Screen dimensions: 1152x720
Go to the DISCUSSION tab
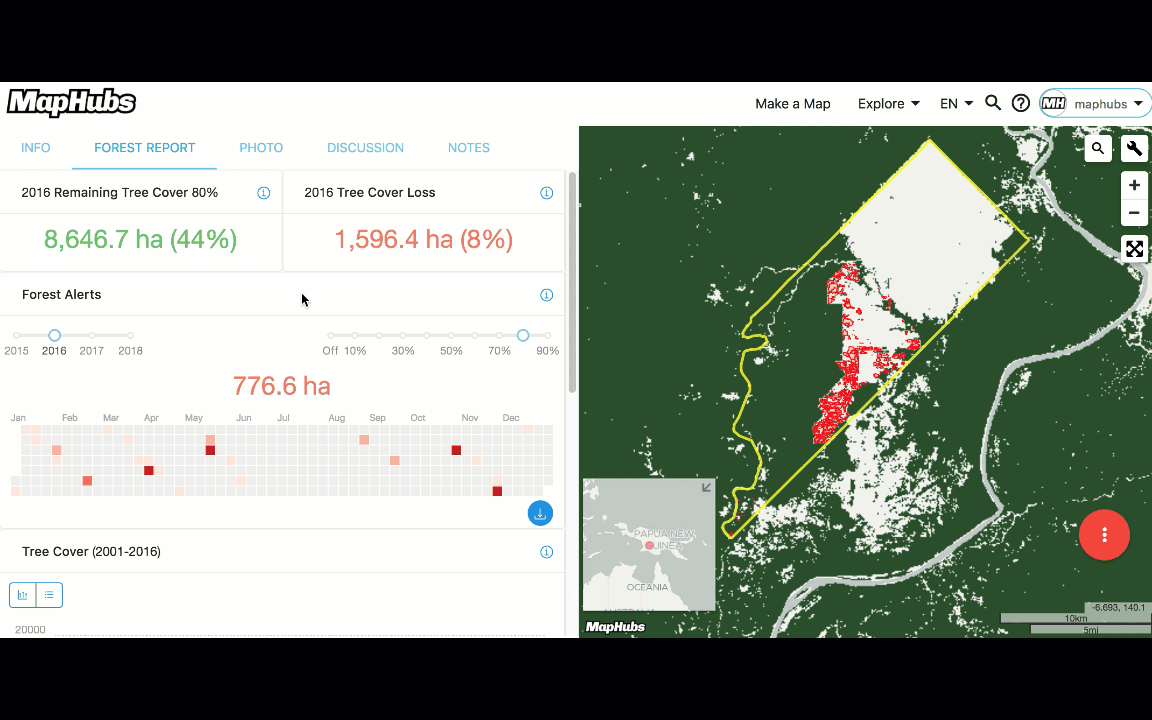tap(365, 148)
